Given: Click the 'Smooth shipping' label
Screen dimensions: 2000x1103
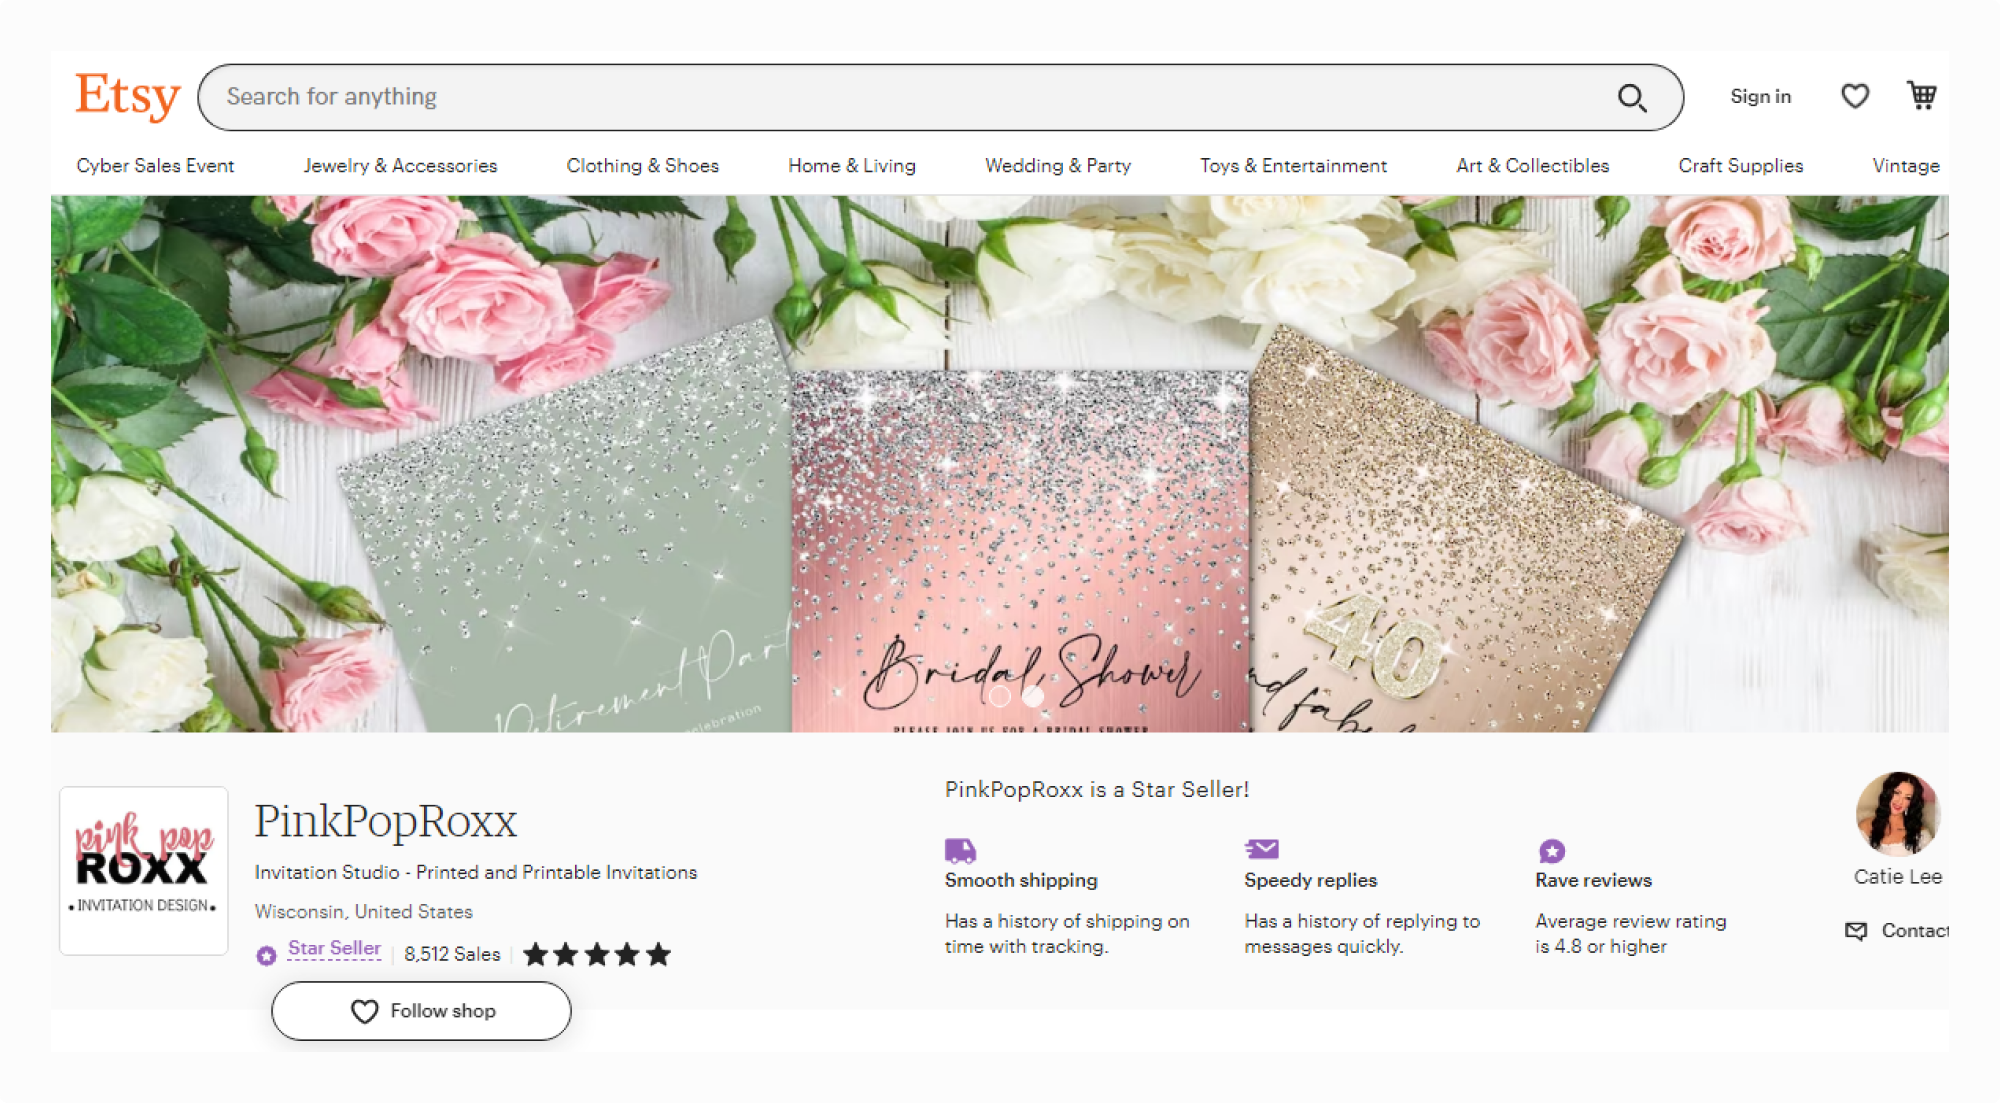Looking at the screenshot, I should [1021, 881].
